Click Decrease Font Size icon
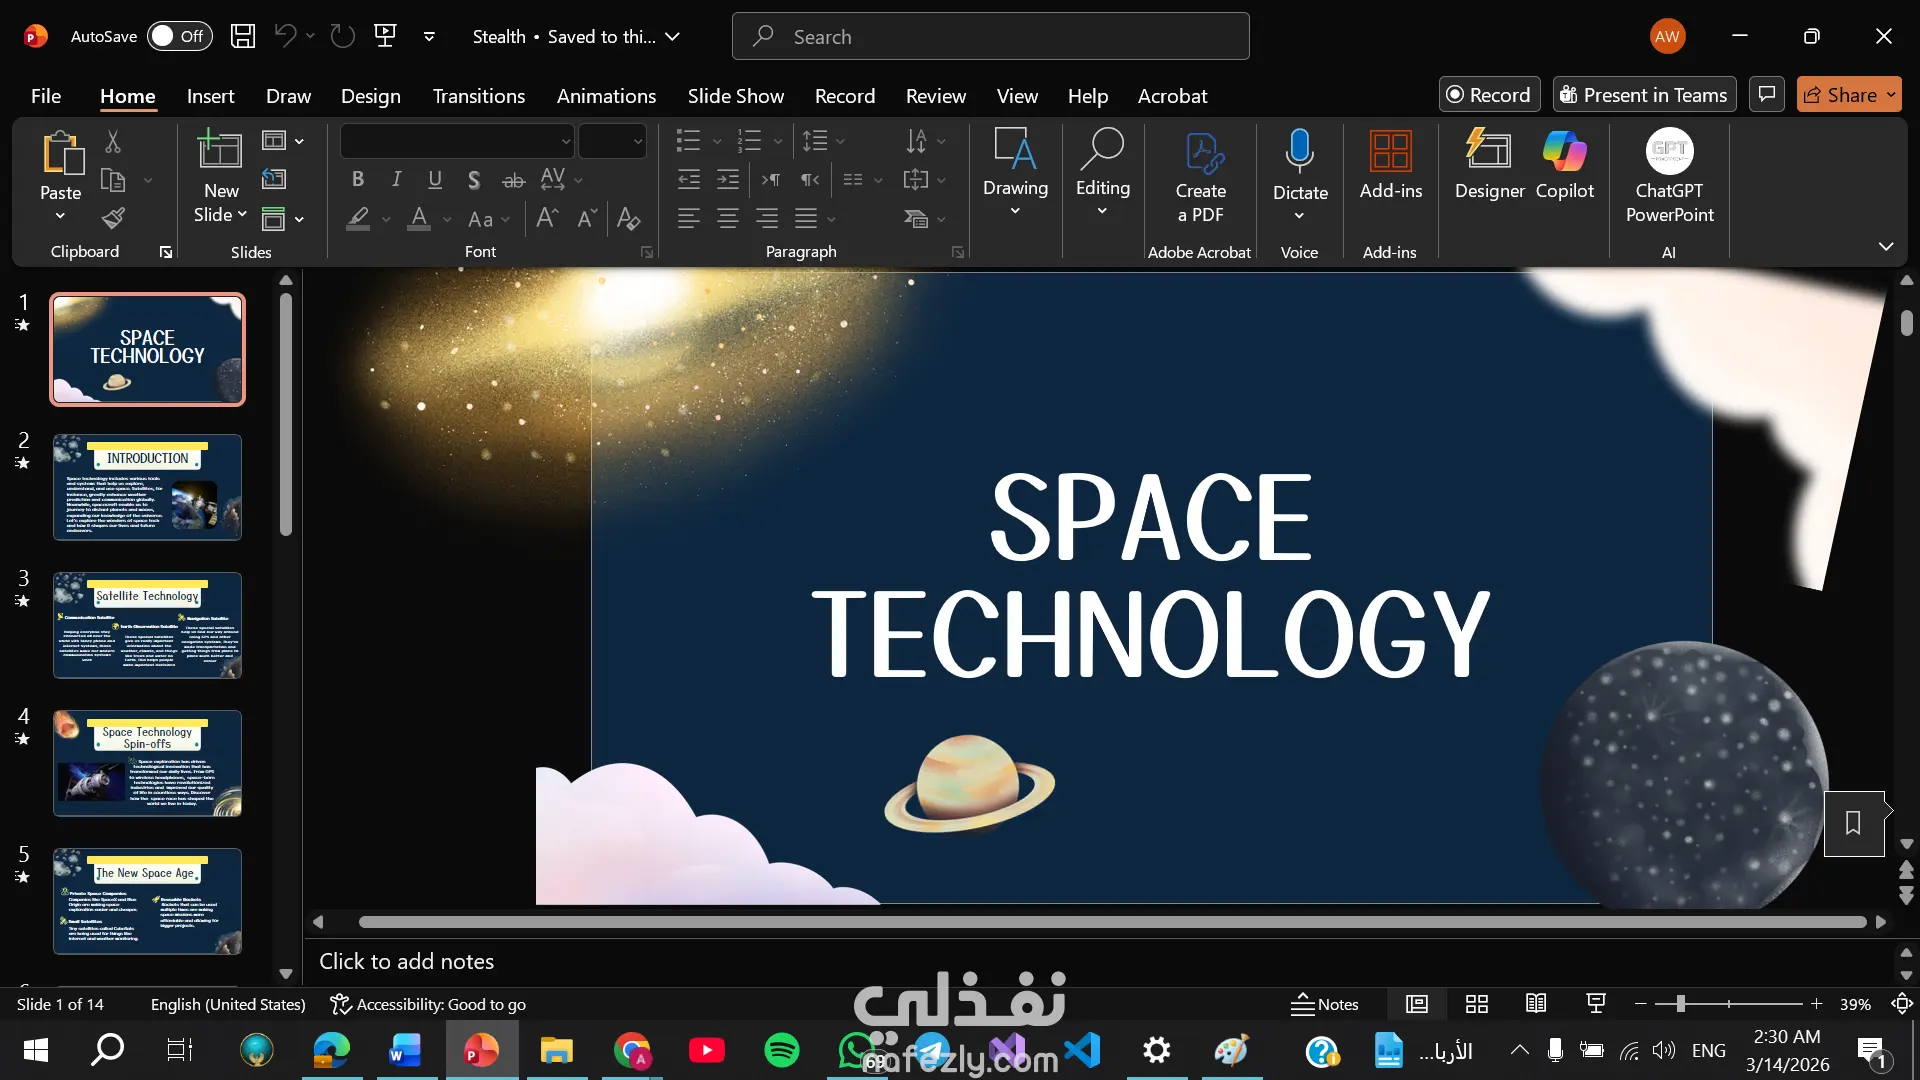This screenshot has height=1080, width=1920. pos(587,218)
